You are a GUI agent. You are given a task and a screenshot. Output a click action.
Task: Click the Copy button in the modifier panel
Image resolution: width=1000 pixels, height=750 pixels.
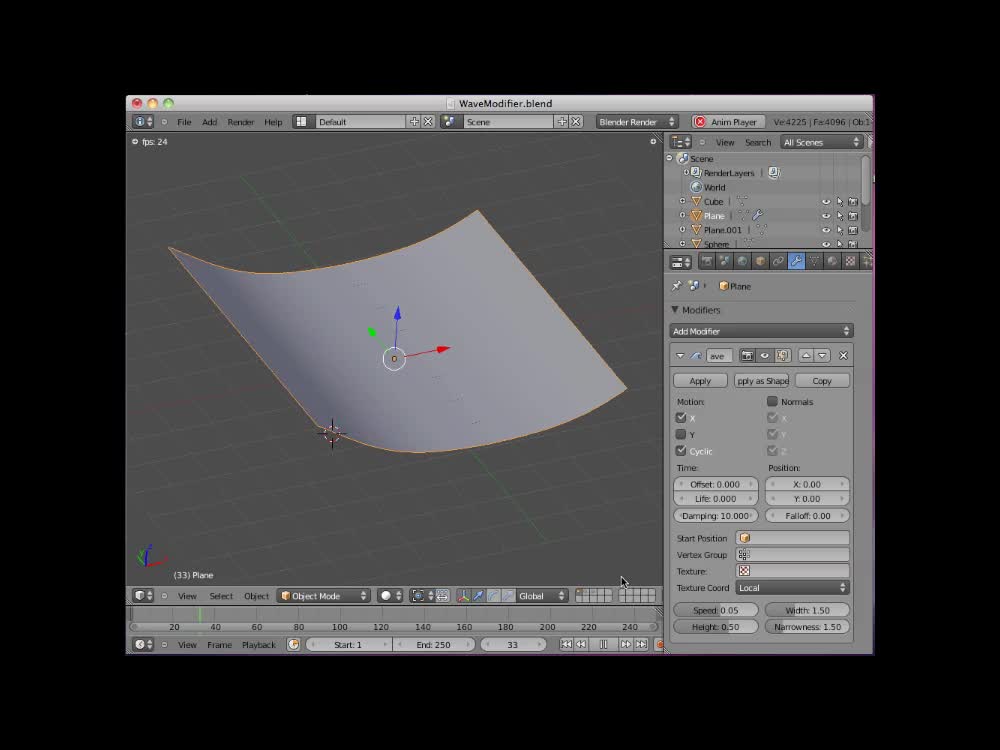(x=822, y=380)
